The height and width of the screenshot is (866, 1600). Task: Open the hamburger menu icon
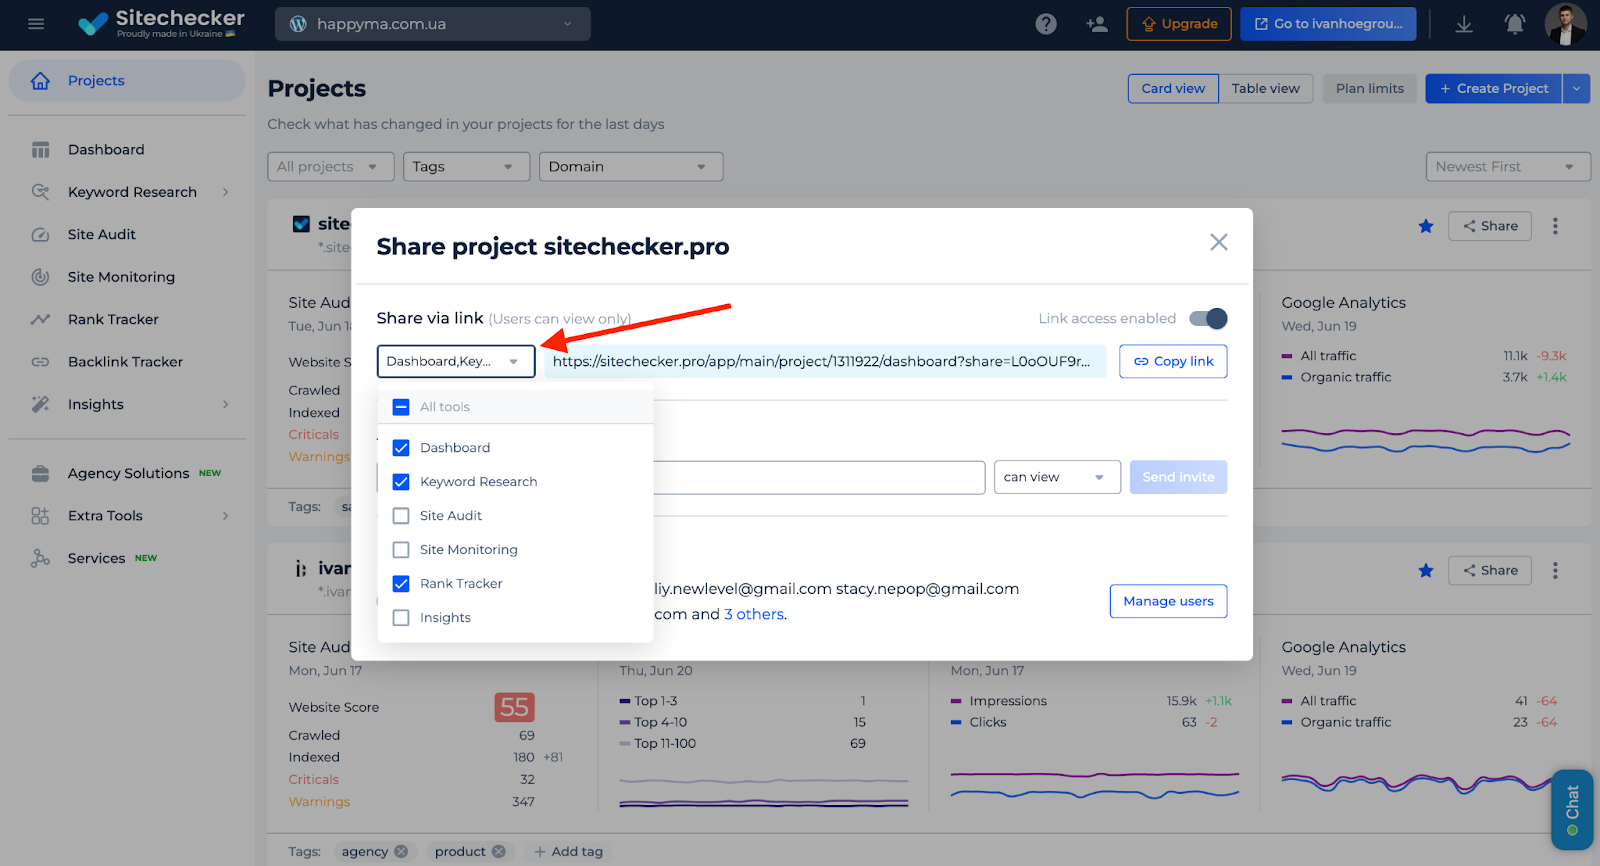tap(36, 24)
